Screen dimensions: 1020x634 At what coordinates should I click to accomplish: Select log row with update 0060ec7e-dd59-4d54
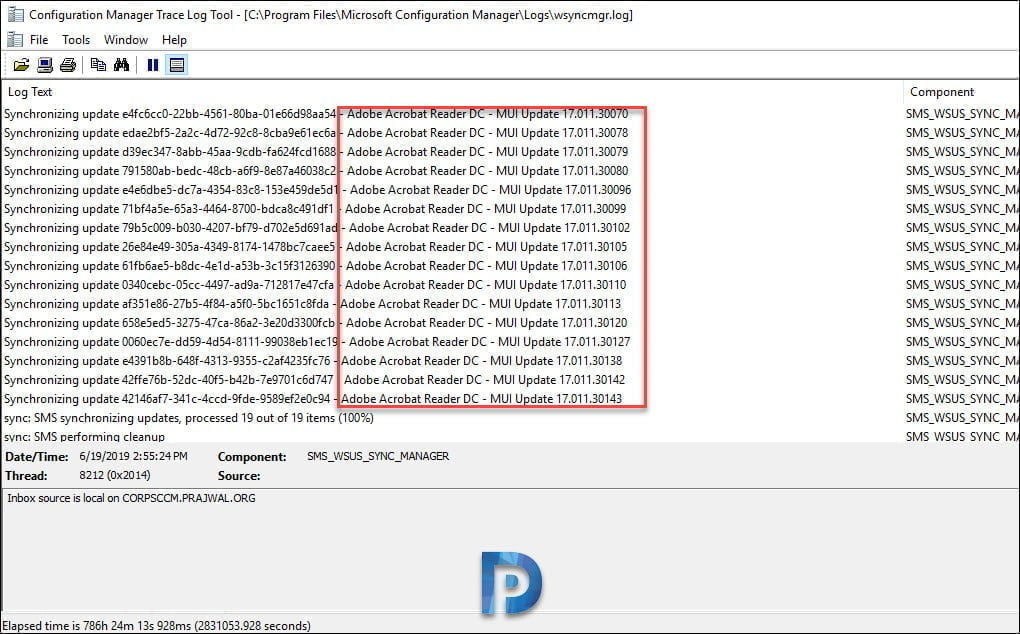coord(510,342)
